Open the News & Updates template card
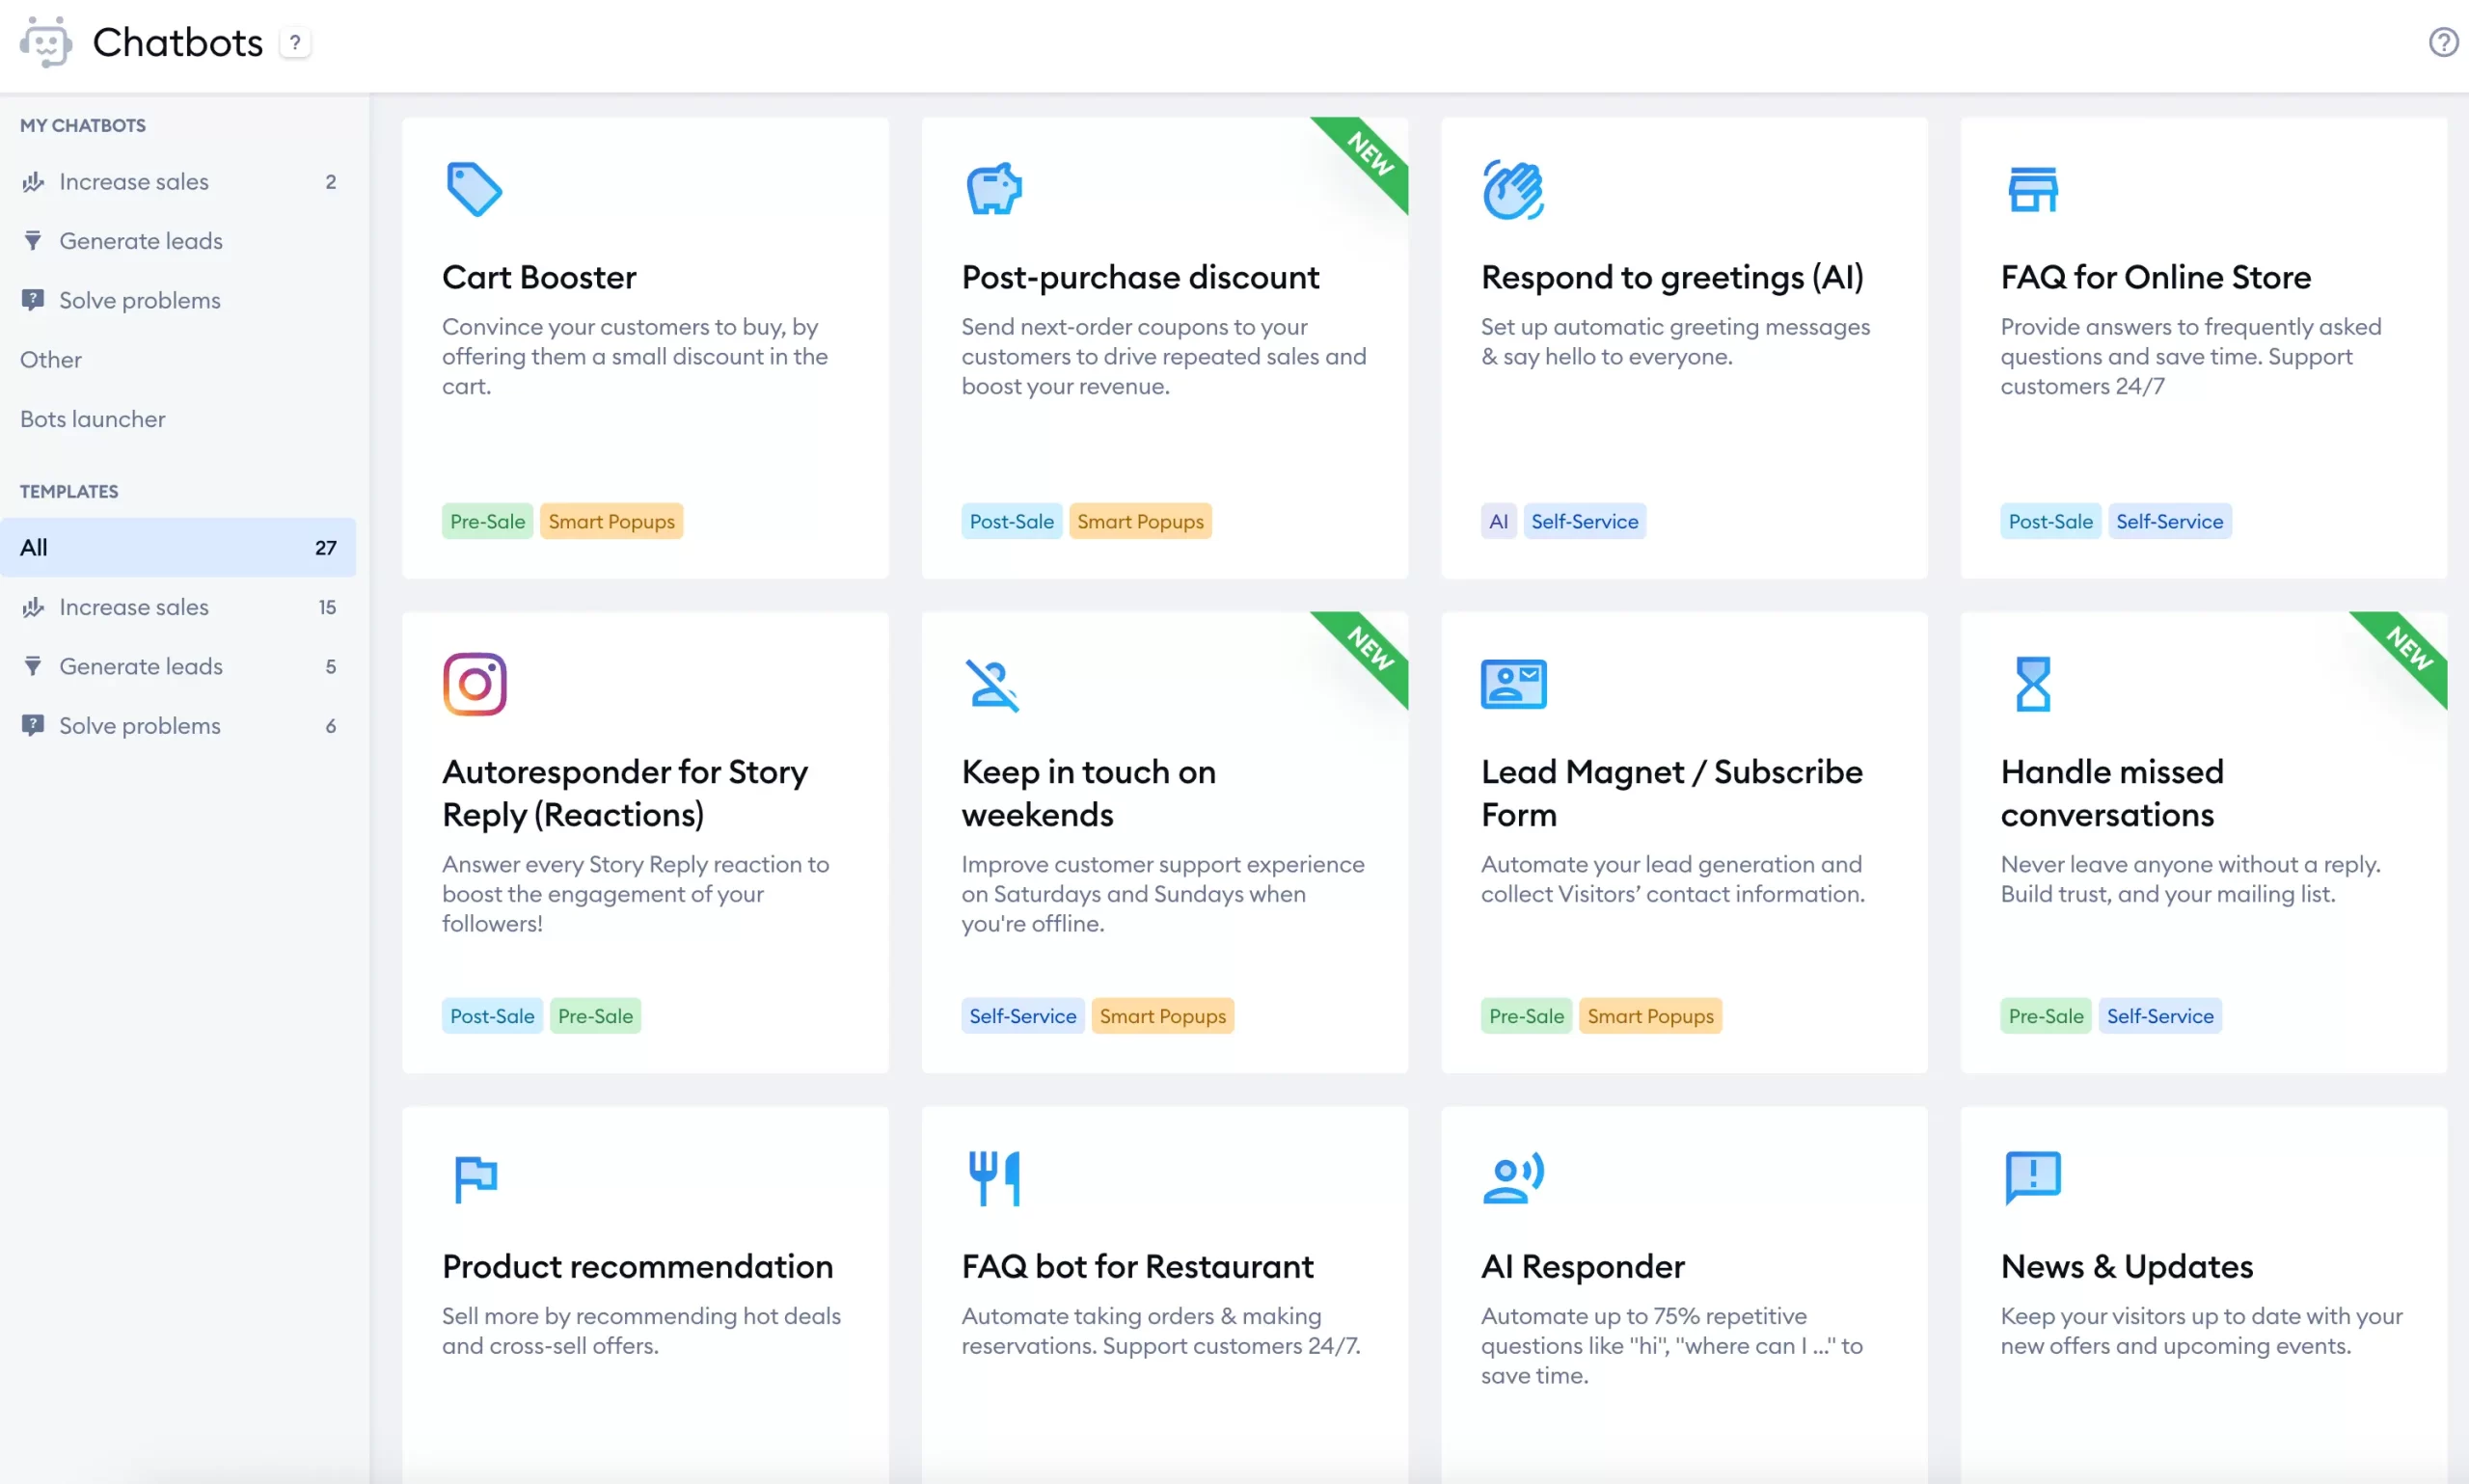2469x1484 pixels. 2126,1266
